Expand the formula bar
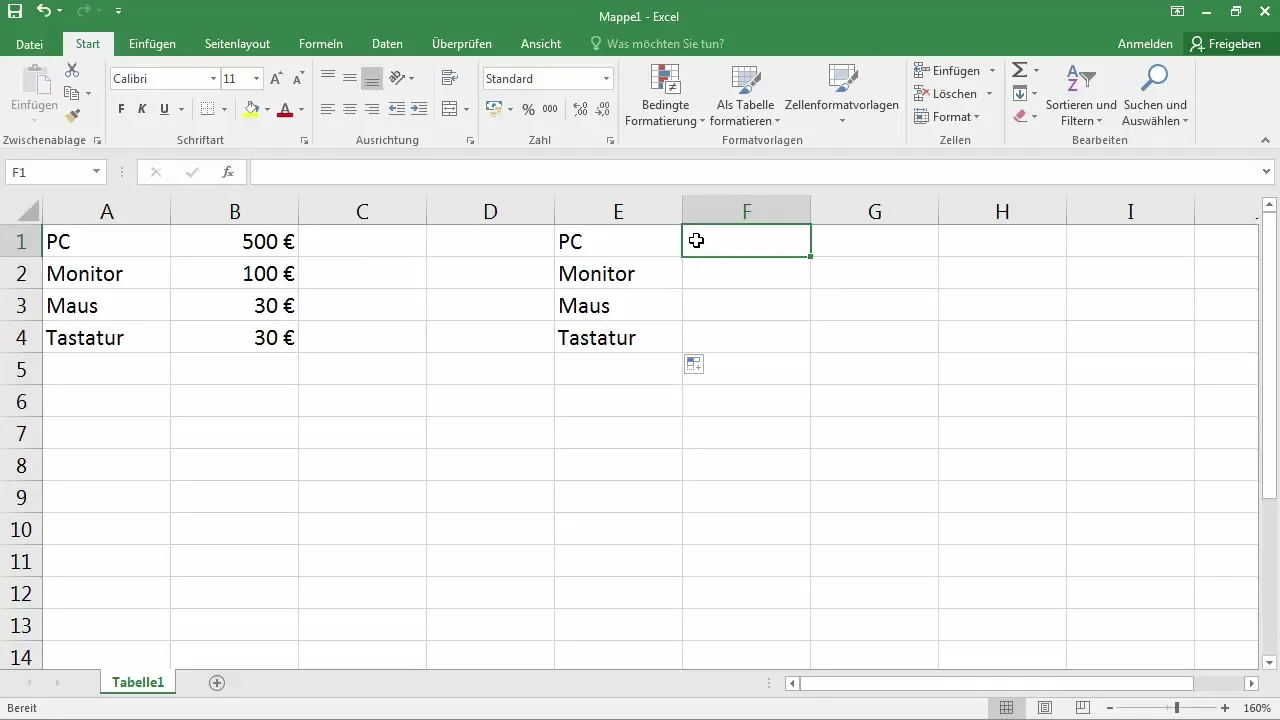Viewport: 1280px width, 720px height. click(1267, 172)
